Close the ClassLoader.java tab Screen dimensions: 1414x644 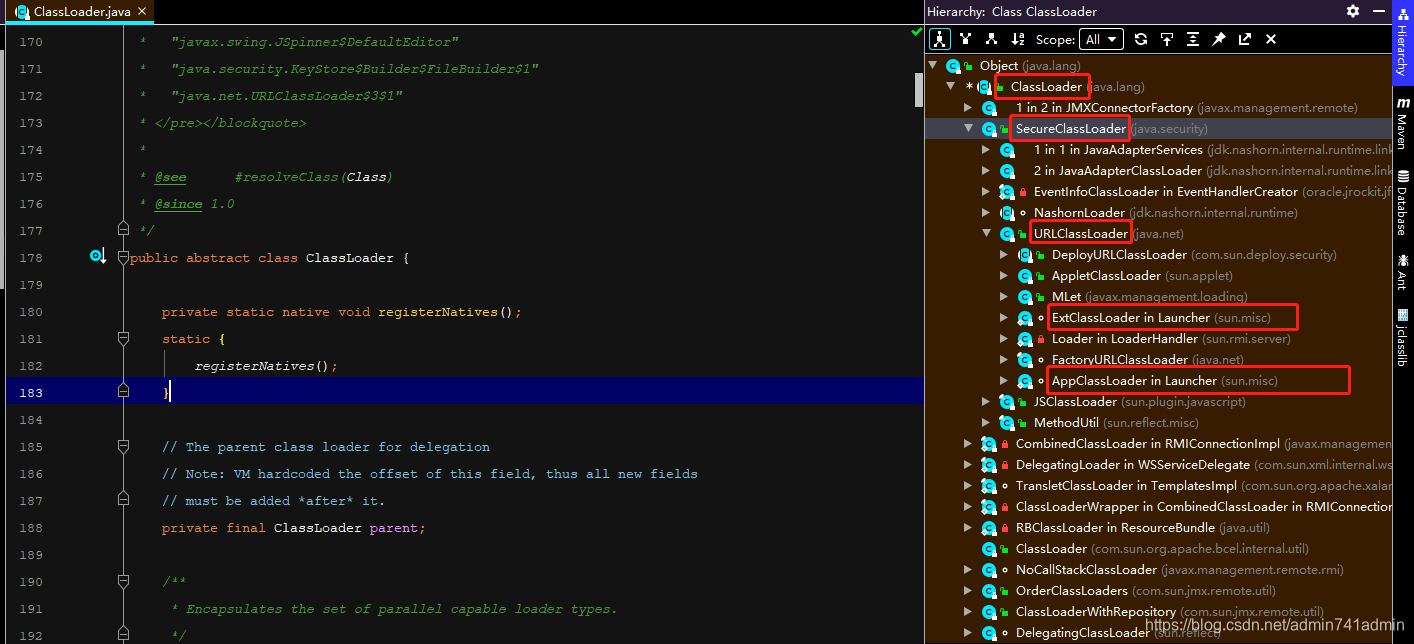tap(144, 12)
